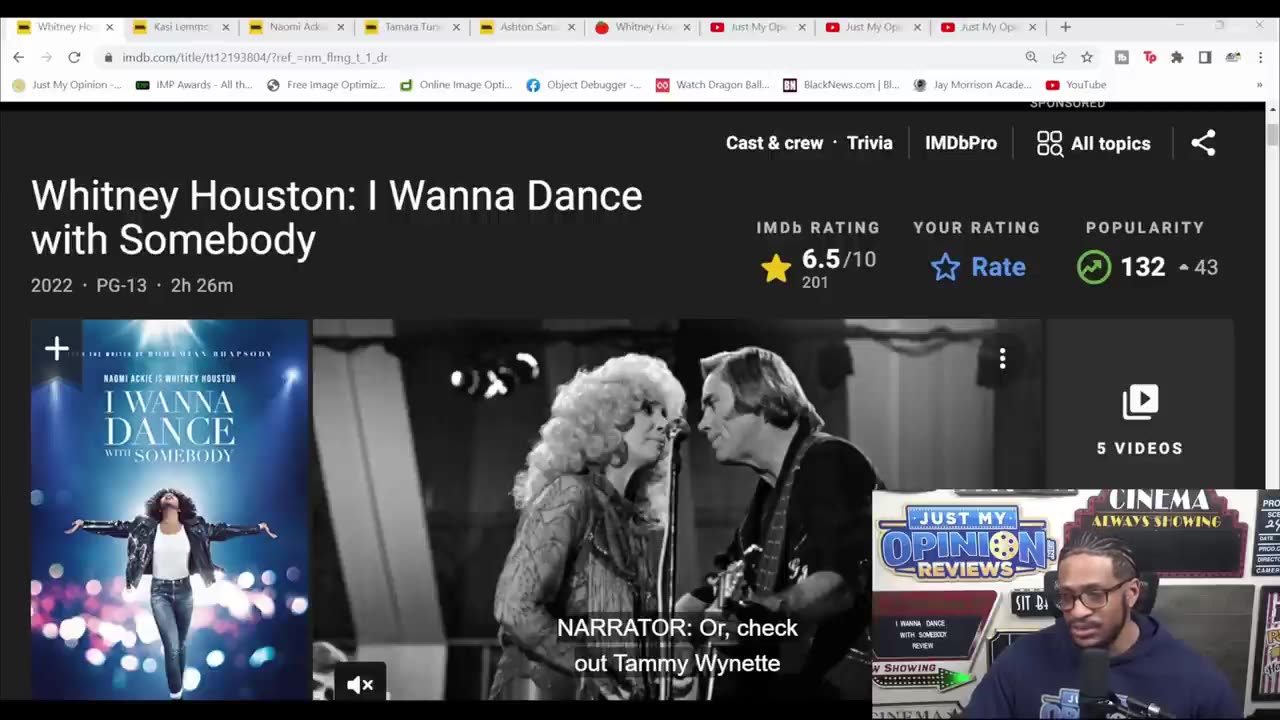This screenshot has height=720, width=1280.
Task: Open the PG-13 parental guide link
Action: point(121,285)
